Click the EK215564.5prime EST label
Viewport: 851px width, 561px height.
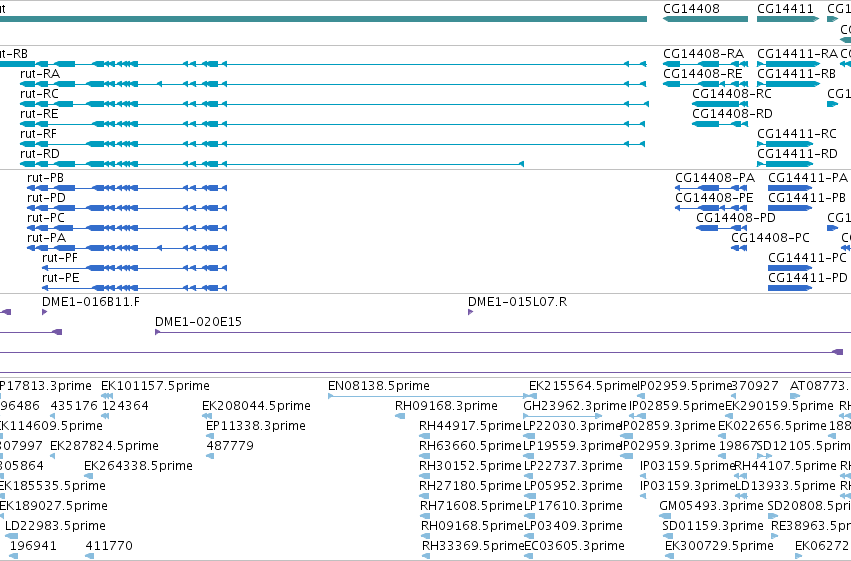click(x=582, y=386)
